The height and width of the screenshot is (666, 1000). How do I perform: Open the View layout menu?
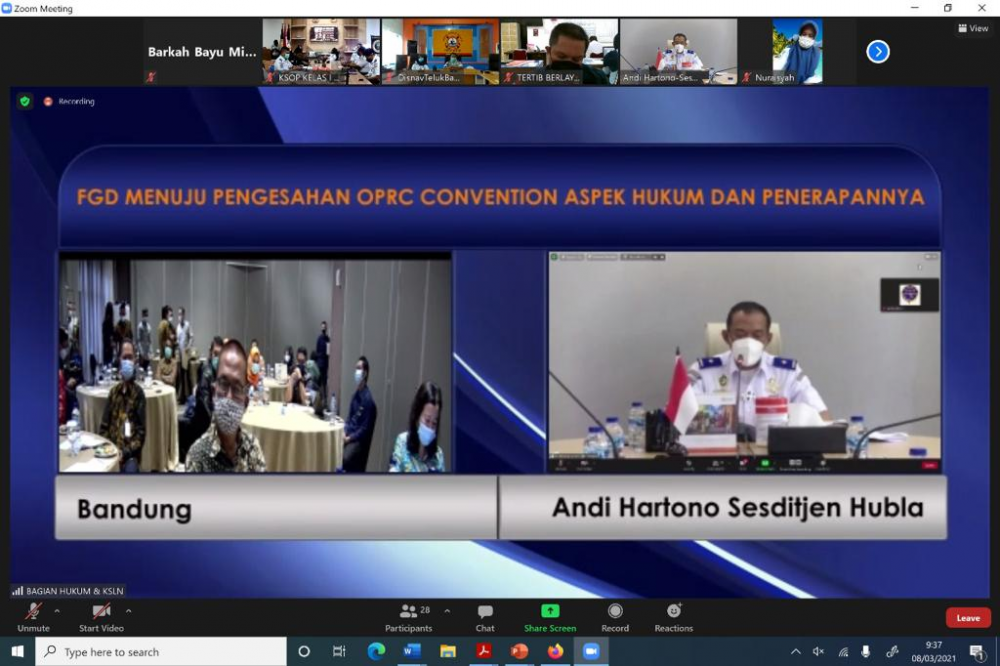(x=973, y=28)
